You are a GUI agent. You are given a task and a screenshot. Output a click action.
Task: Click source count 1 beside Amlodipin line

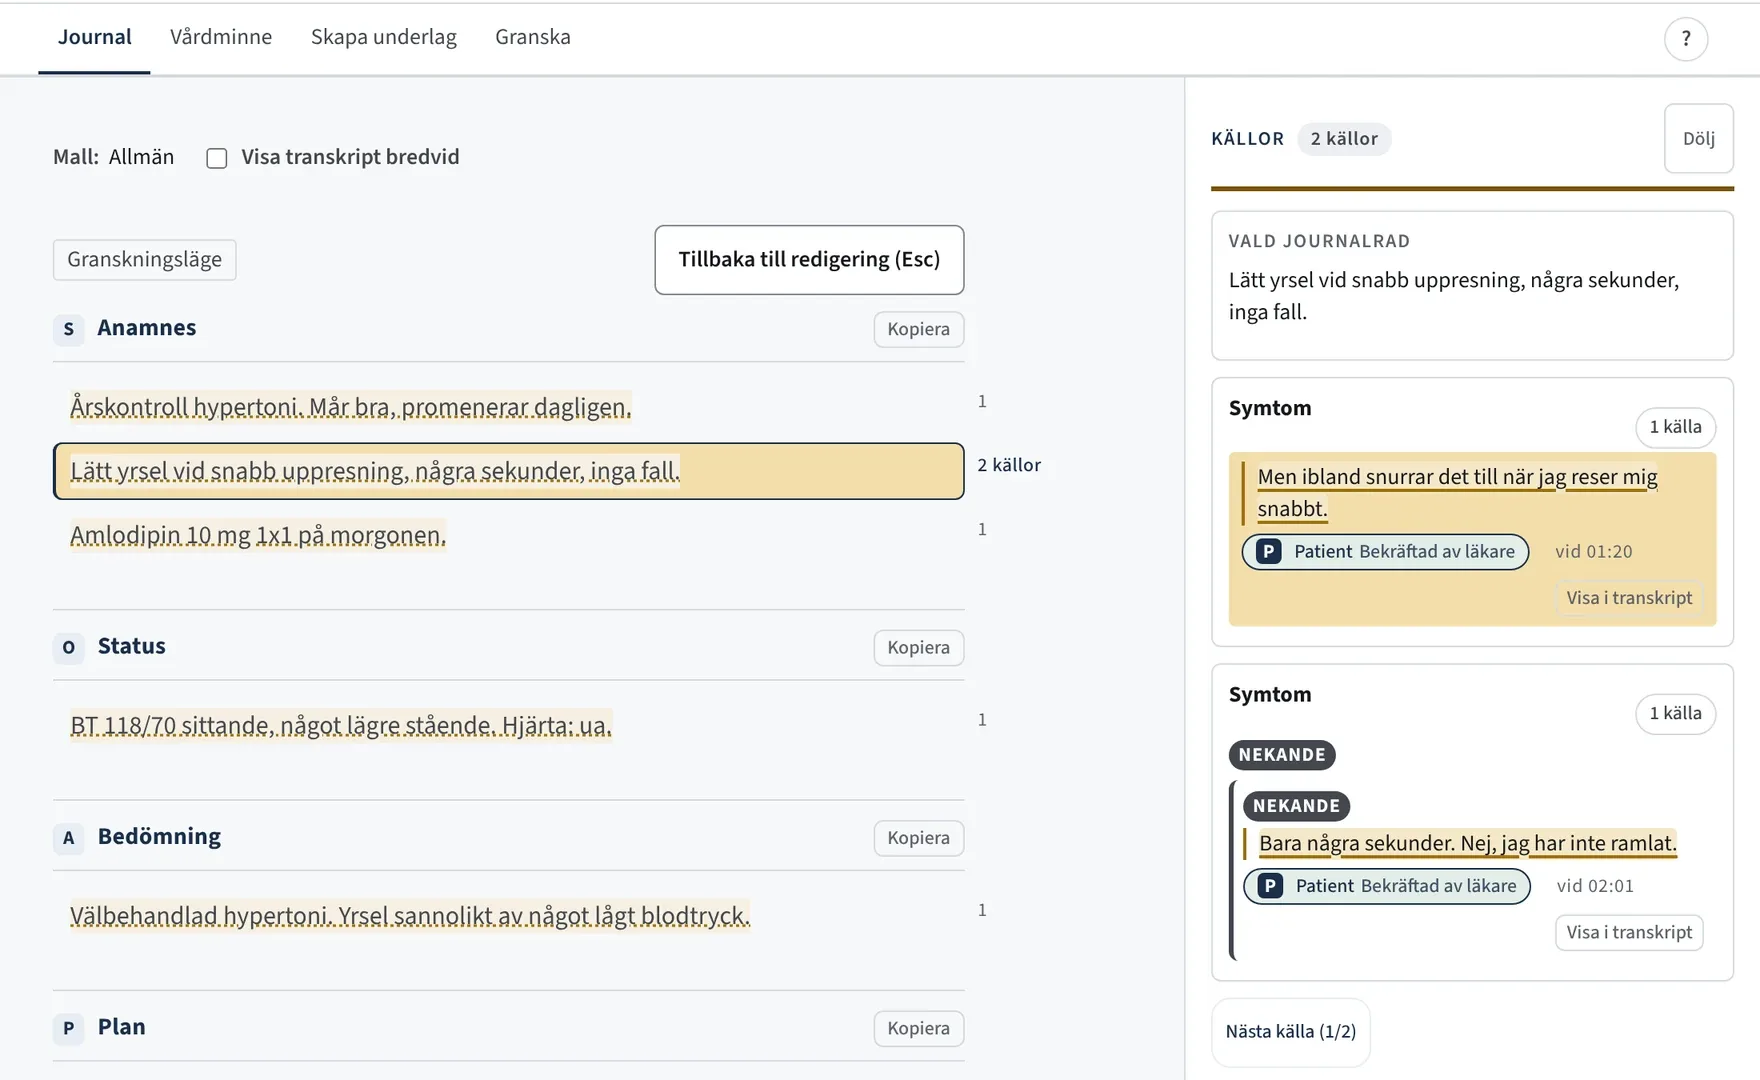[x=982, y=529]
